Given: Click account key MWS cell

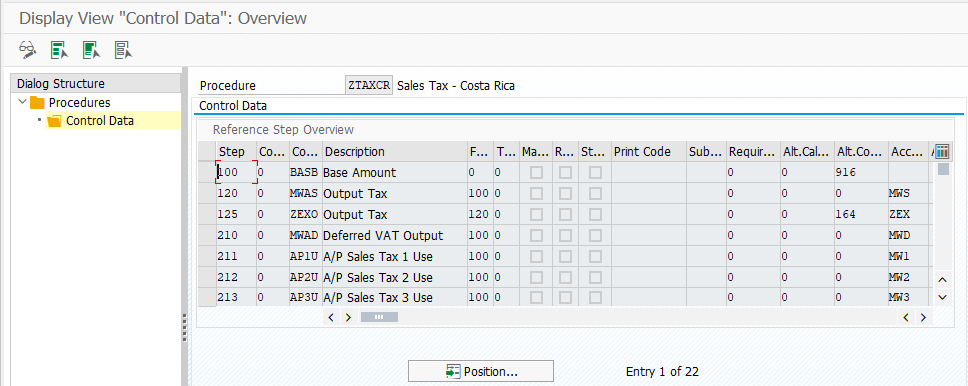Looking at the screenshot, I should [908, 194].
